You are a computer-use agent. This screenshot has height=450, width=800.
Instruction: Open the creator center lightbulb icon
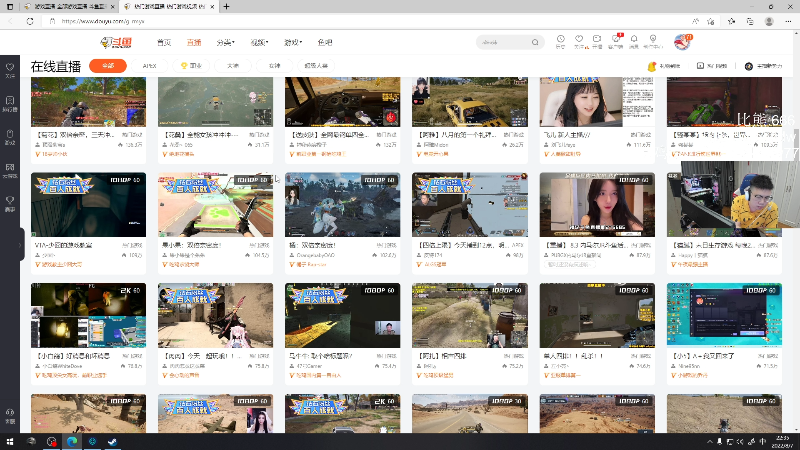click(653, 41)
